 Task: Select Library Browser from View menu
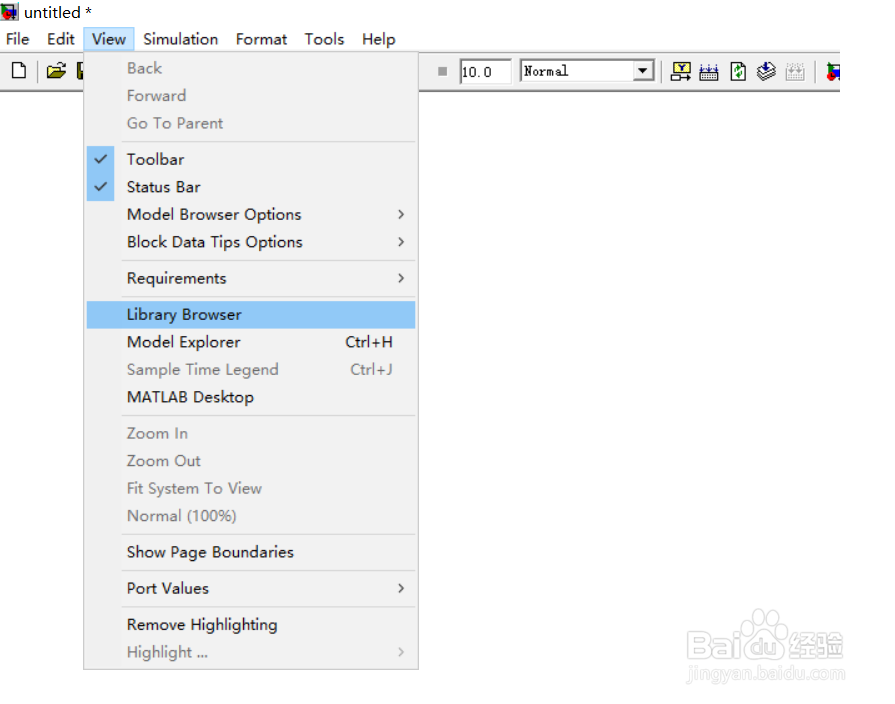point(251,315)
